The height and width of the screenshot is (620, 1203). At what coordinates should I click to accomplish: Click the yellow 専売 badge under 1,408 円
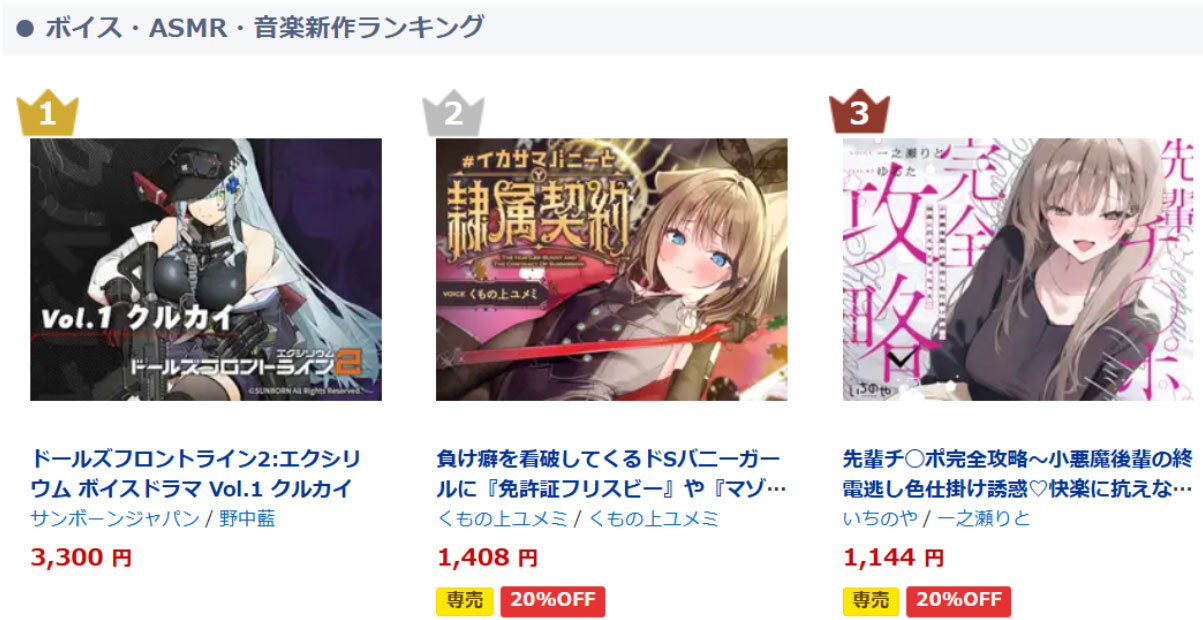[x=465, y=600]
